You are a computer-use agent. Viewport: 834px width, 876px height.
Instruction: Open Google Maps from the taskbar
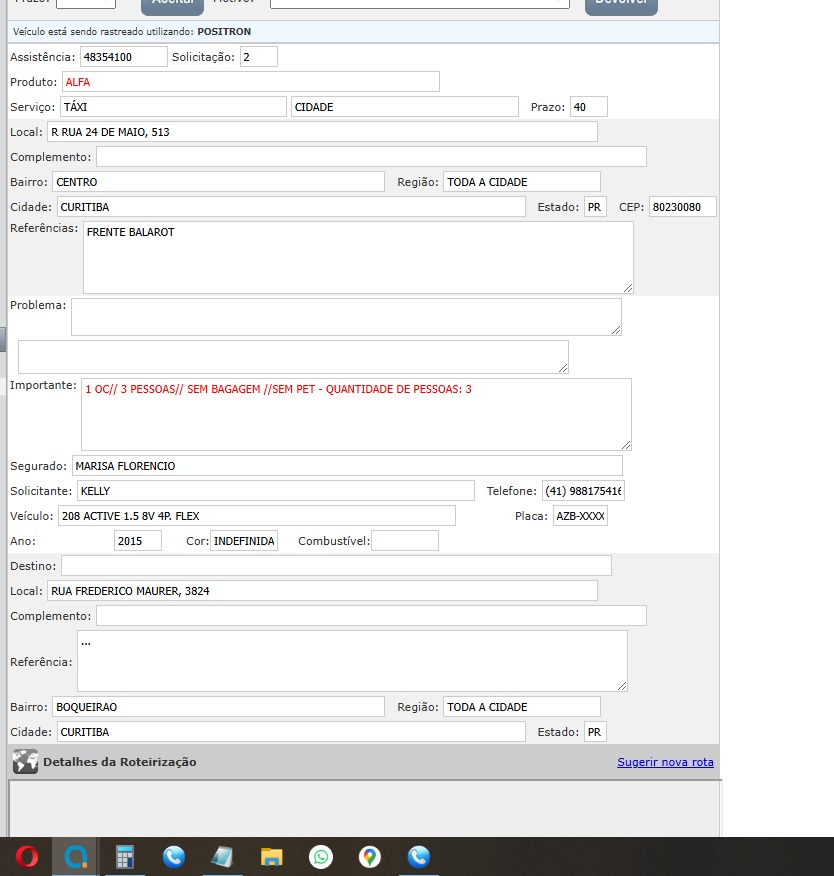[369, 856]
